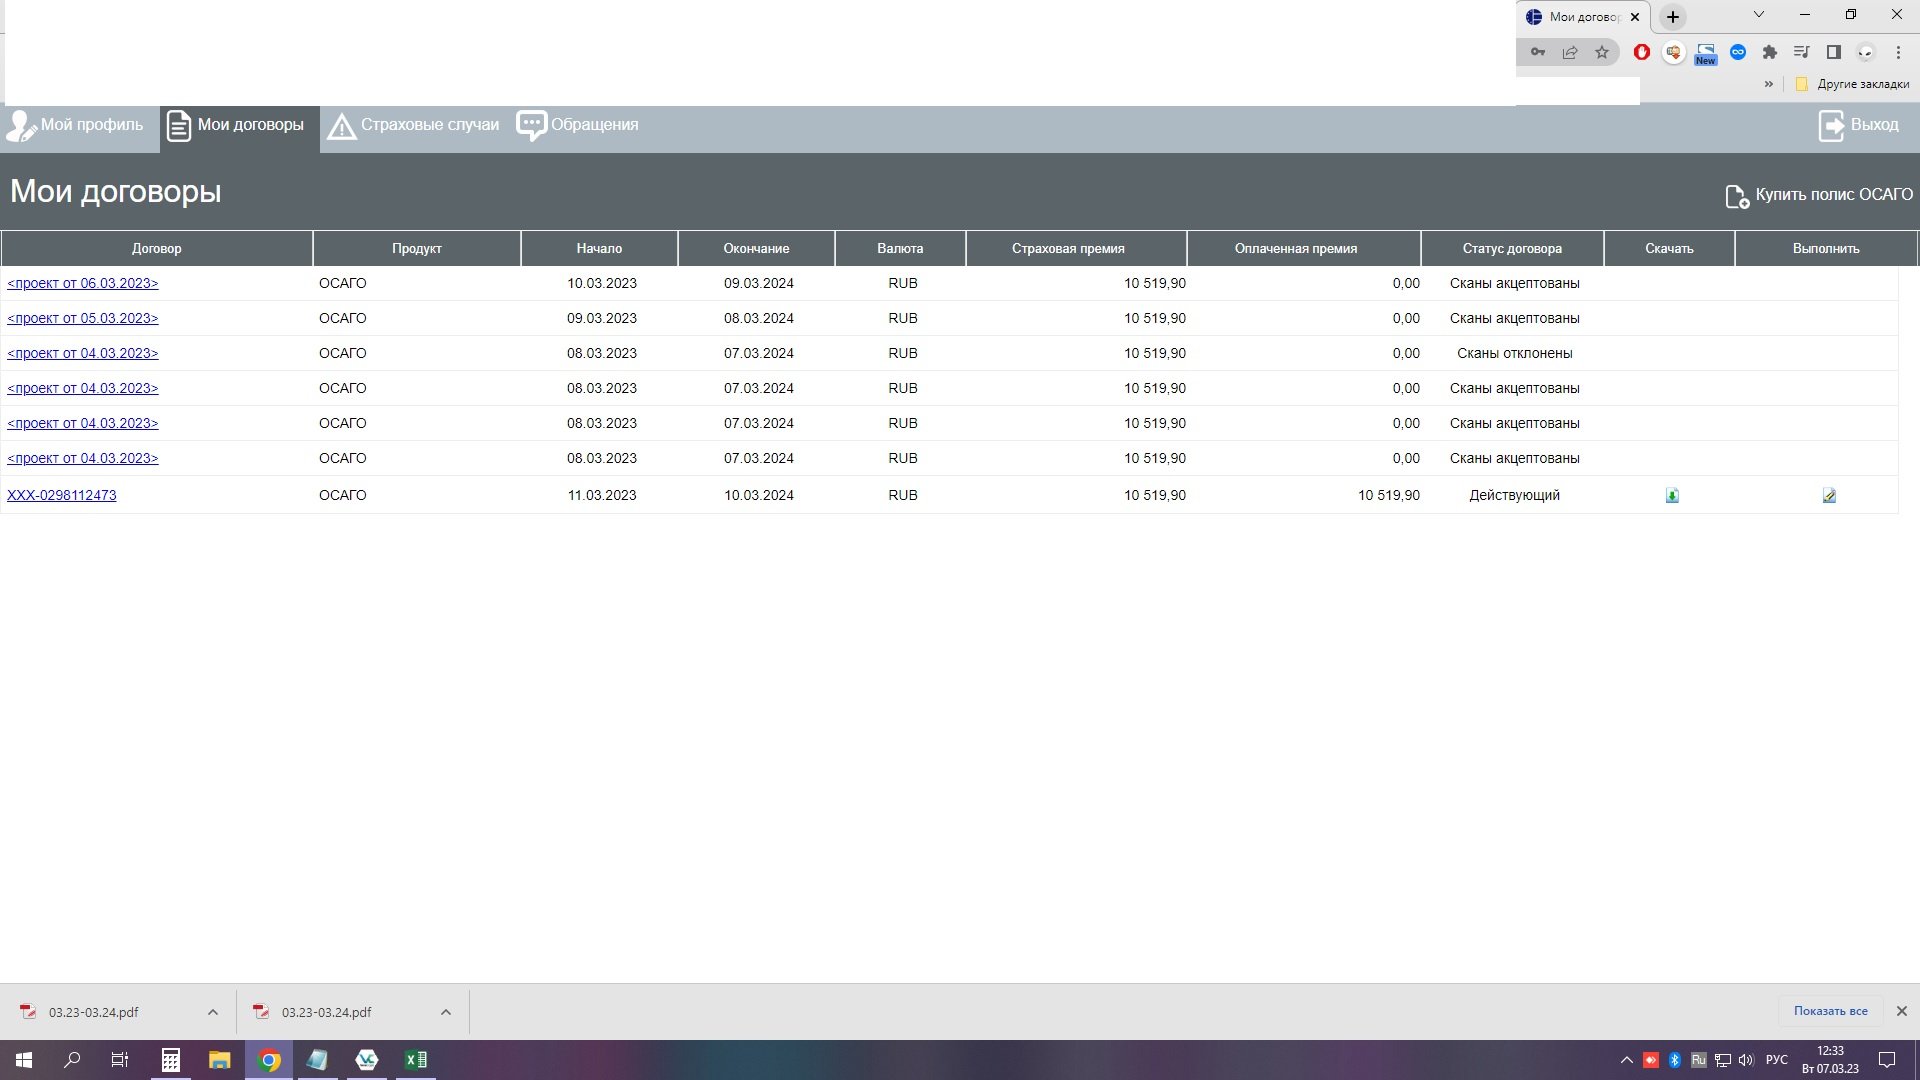Image resolution: width=1920 pixels, height=1080 pixels.
Task: Open Excel from the taskbar
Action: pos(415,1060)
